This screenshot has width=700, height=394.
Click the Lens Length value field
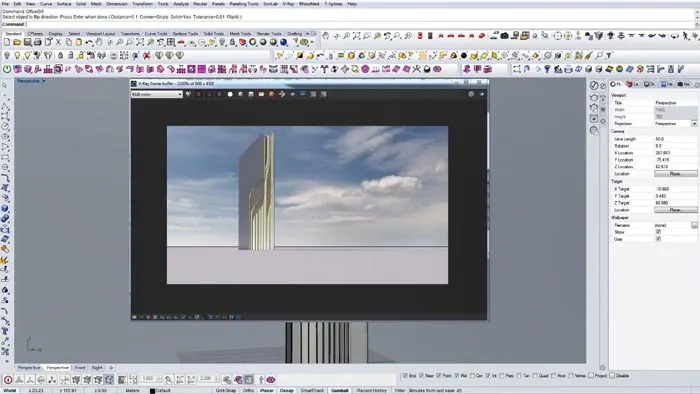pos(675,139)
